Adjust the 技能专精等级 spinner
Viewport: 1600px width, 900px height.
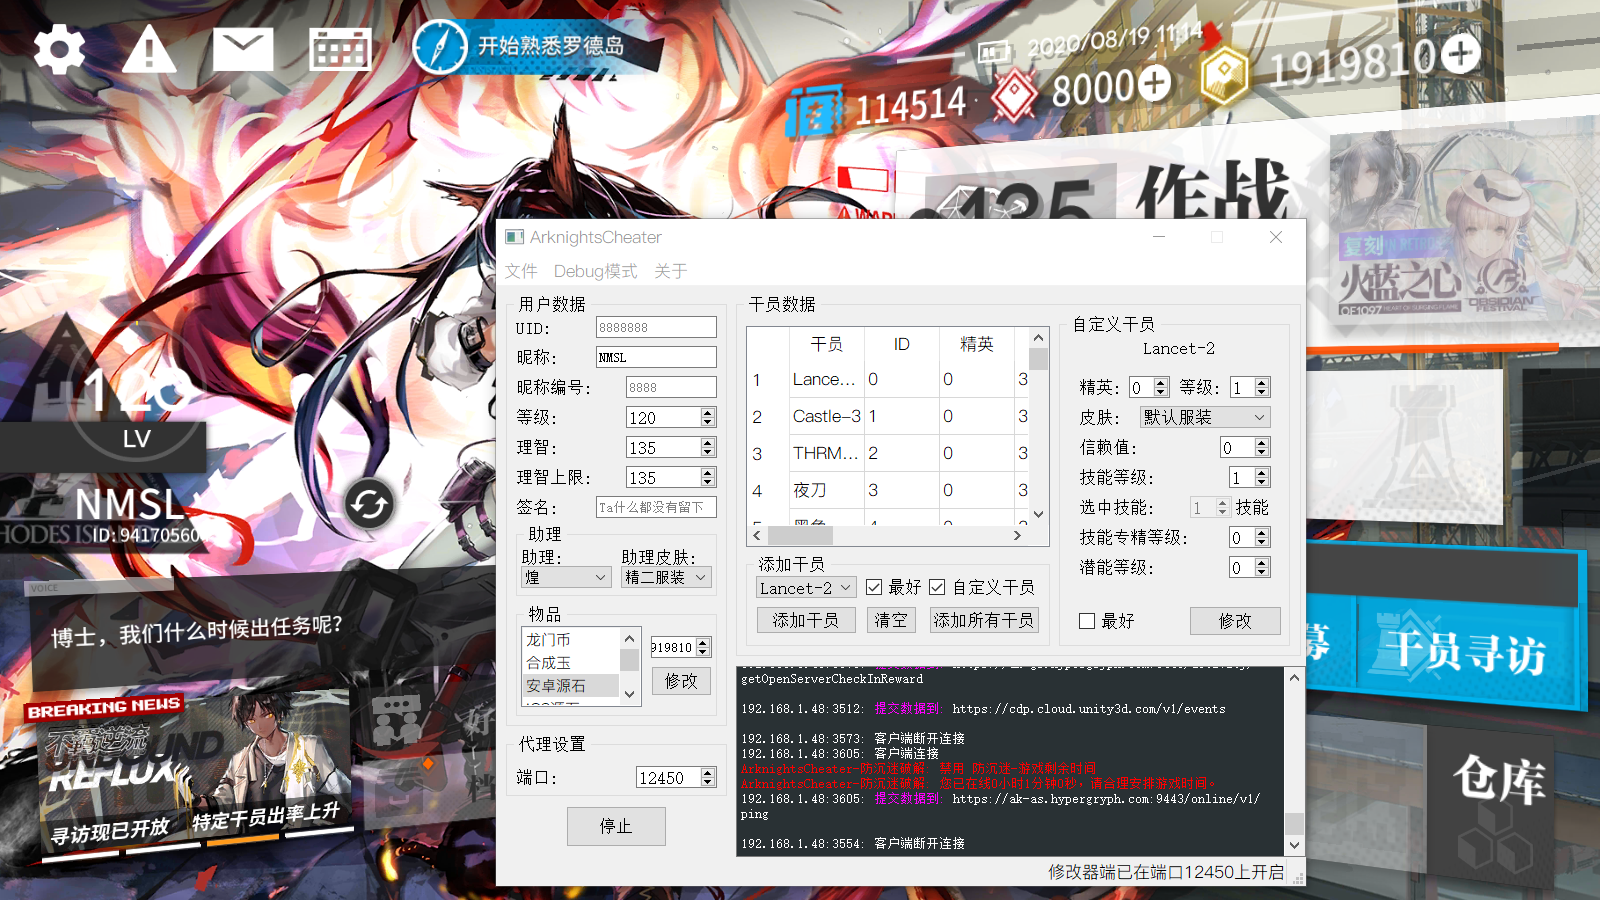[1262, 537]
